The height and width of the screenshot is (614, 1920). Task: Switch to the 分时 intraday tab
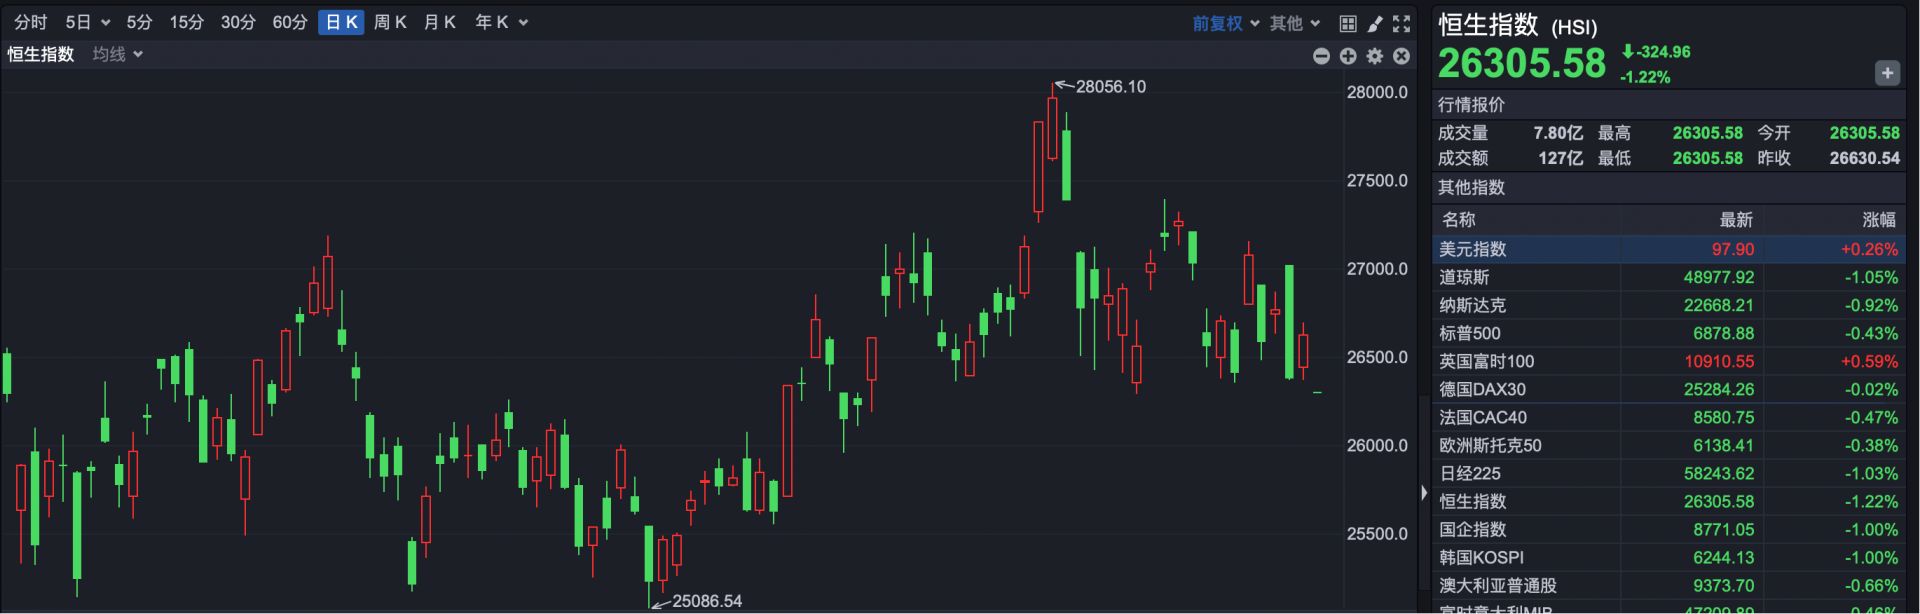tap(31, 22)
